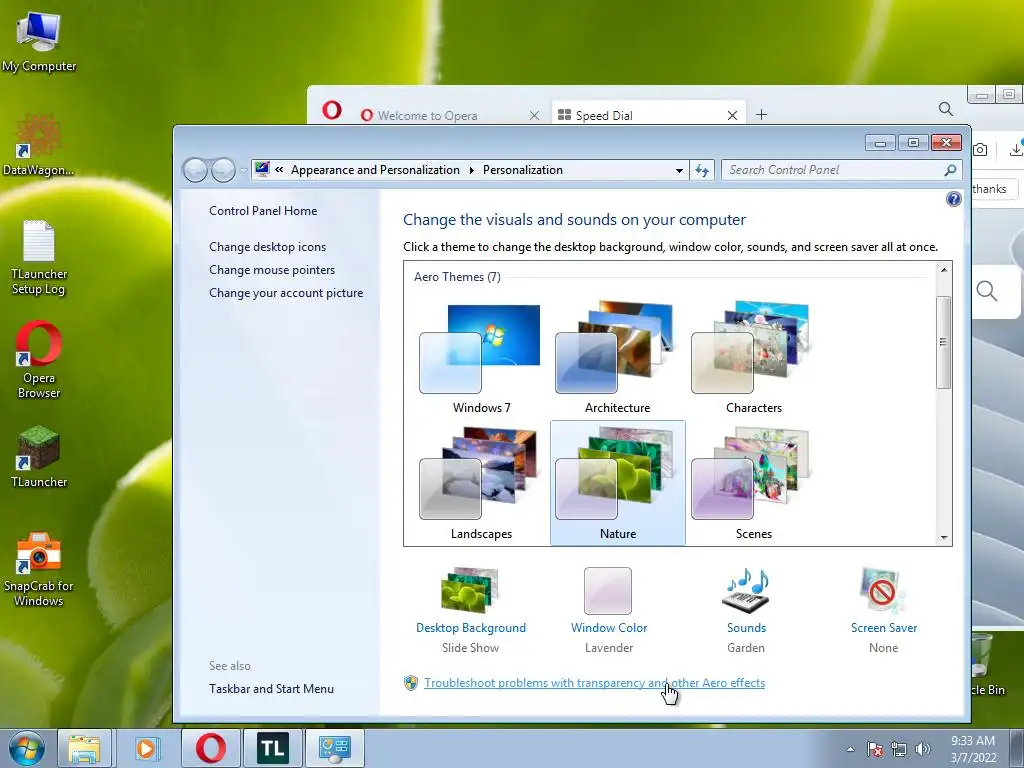Select Control Panel taskbar button
Viewport: 1024px width, 768px height.
(x=334, y=748)
